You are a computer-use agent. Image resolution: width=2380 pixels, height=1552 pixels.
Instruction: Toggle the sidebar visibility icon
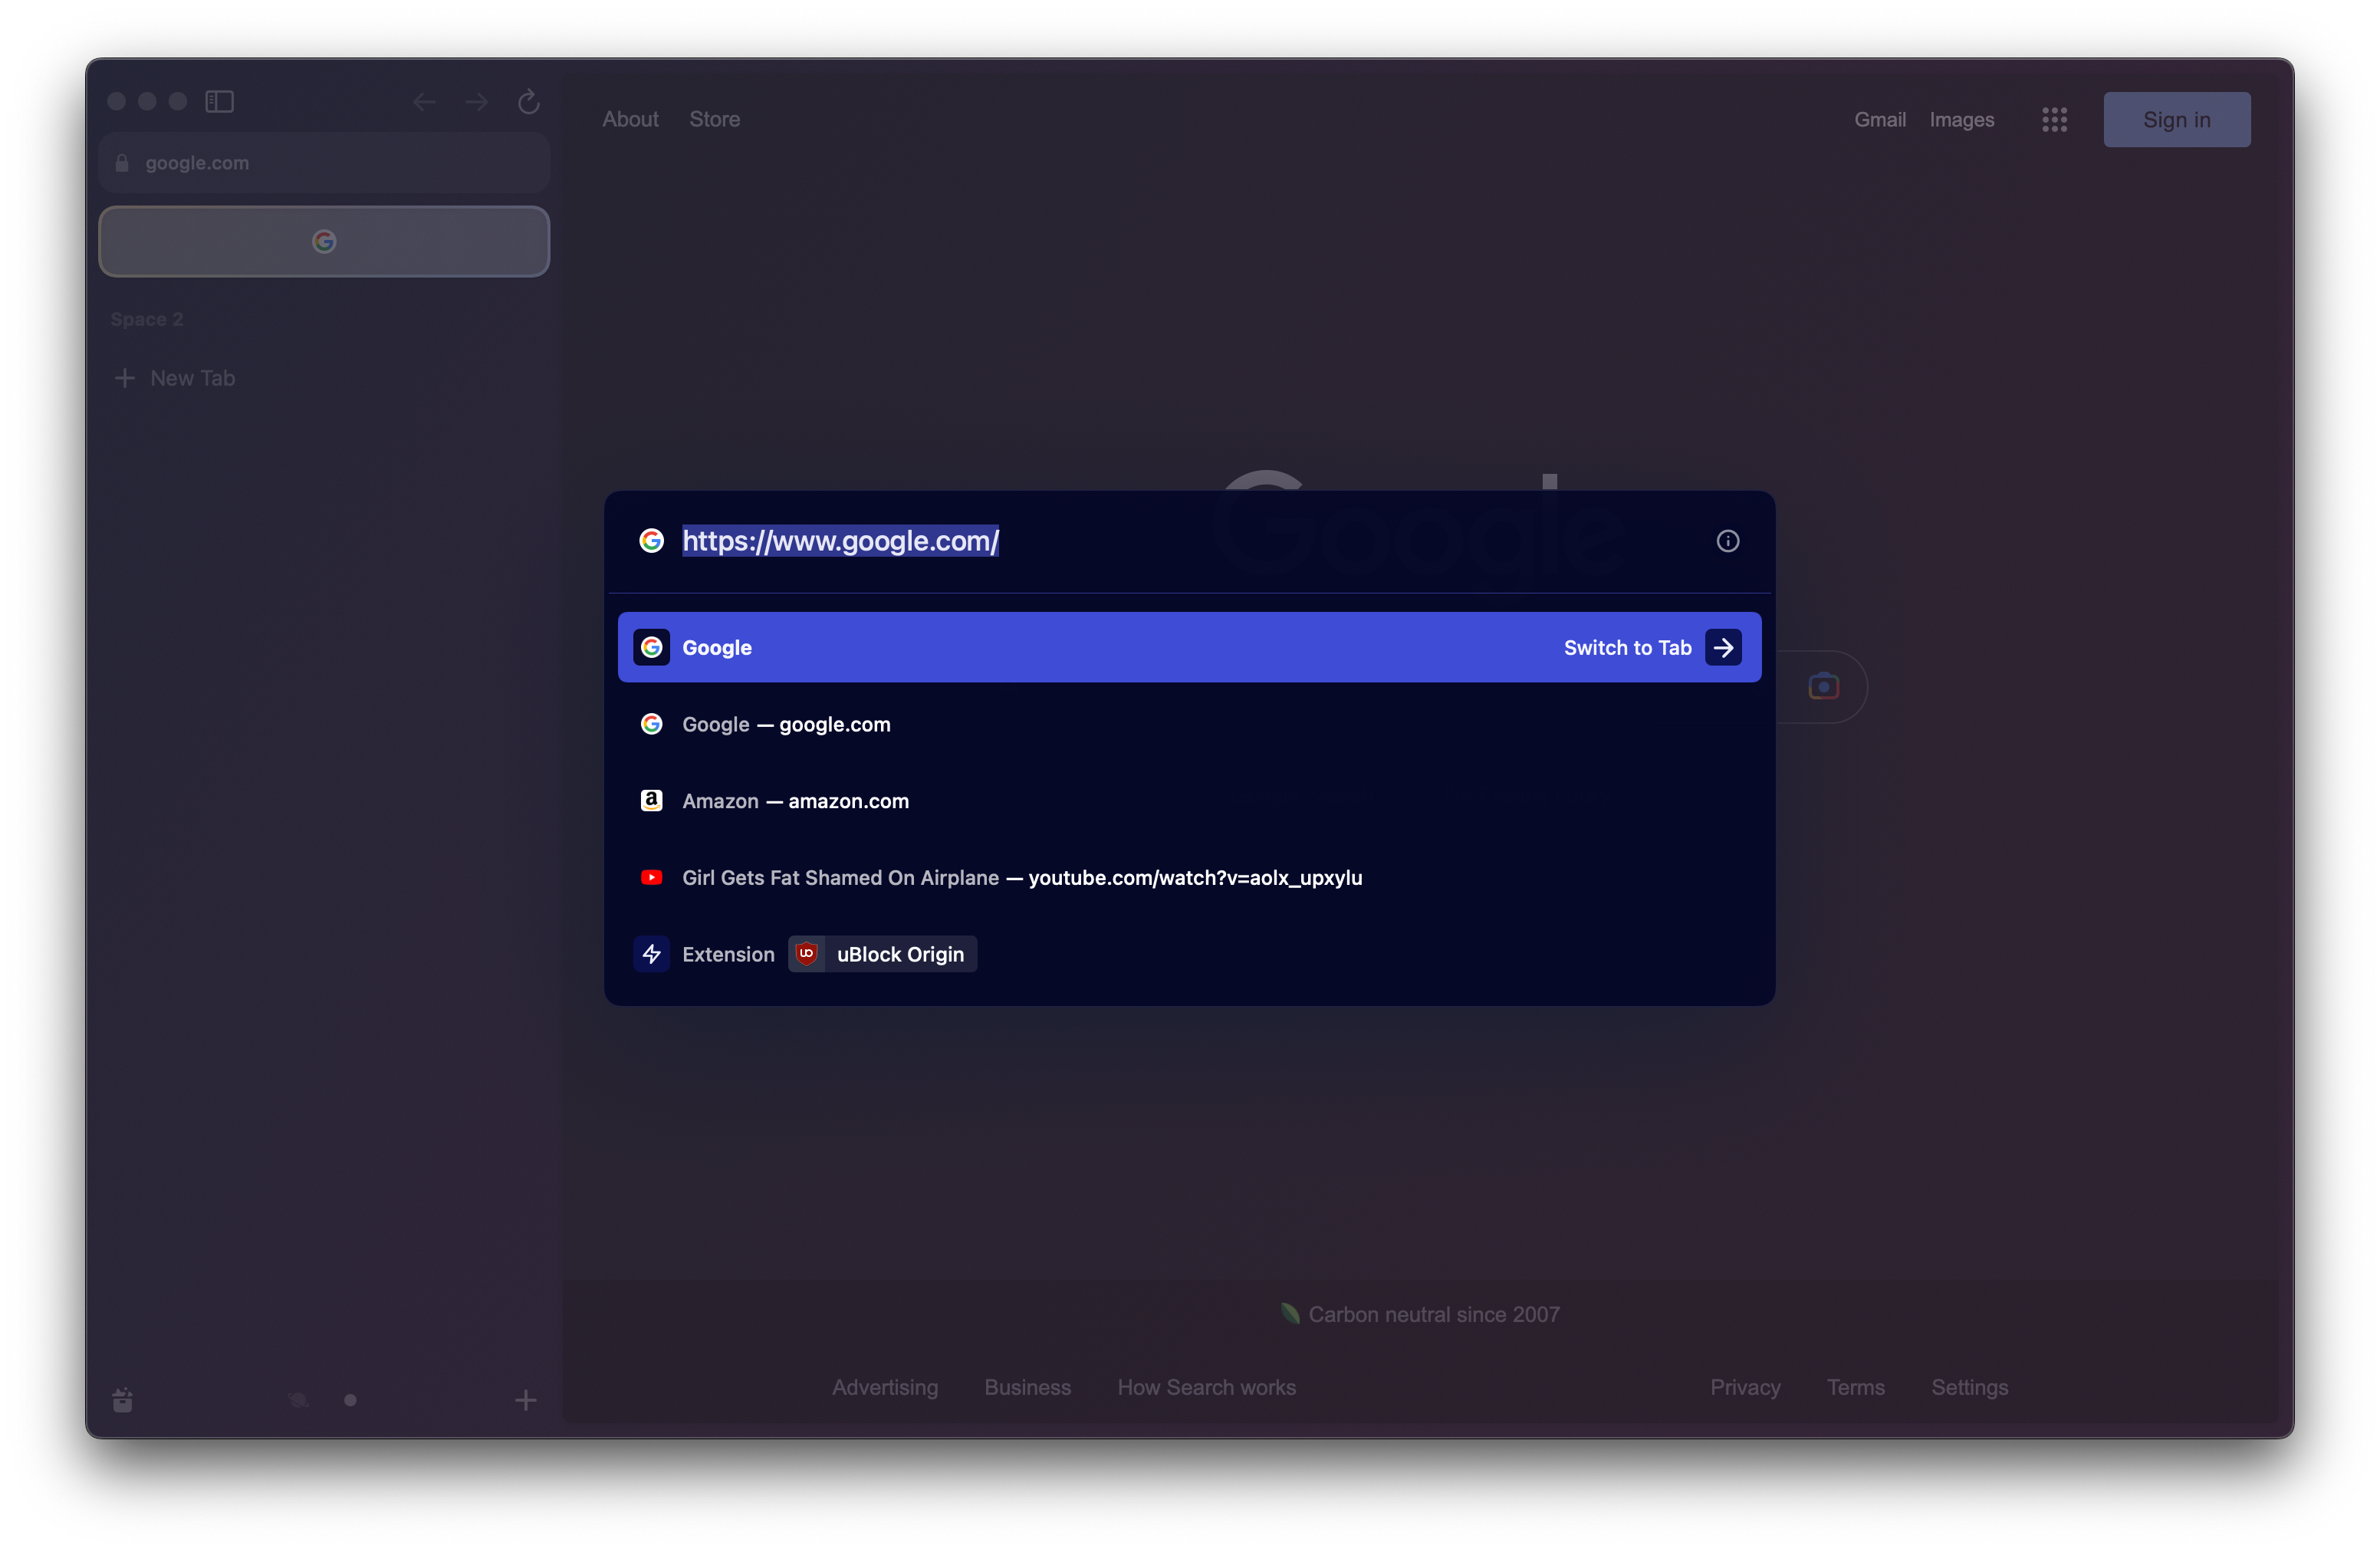point(219,102)
